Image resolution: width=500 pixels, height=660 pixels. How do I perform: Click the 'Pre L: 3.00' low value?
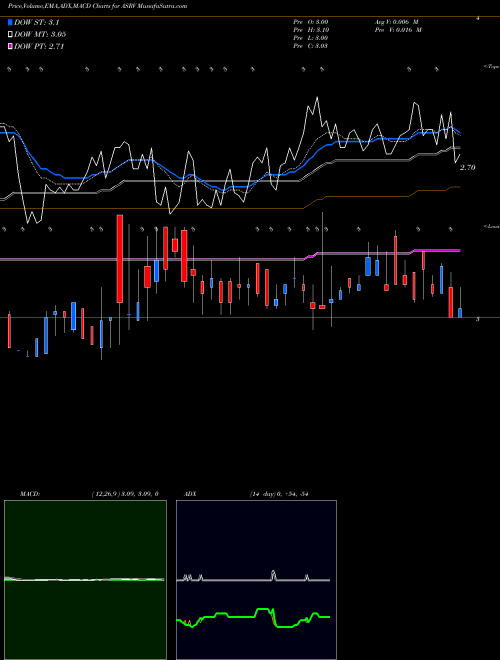311,38
